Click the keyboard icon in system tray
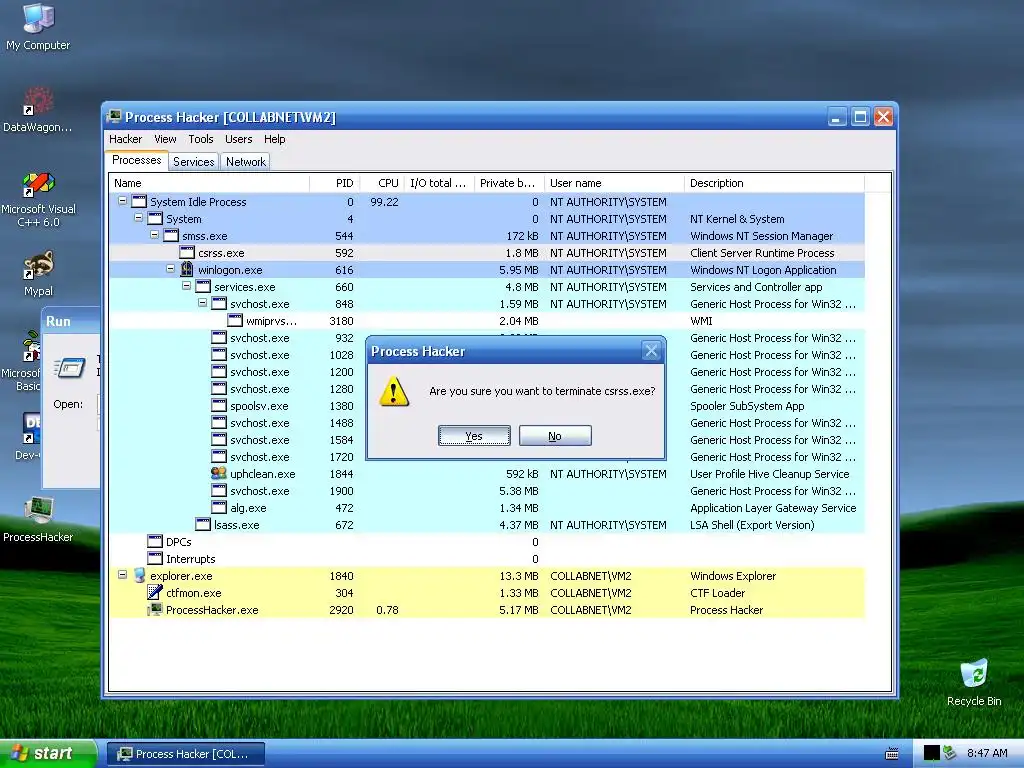 click(891, 754)
